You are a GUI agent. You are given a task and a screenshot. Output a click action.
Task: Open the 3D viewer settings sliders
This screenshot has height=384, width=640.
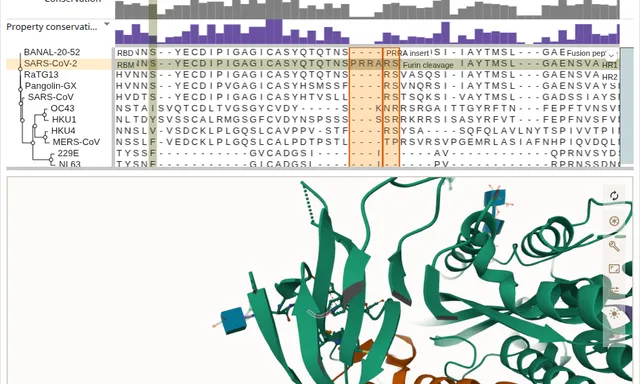[x=614, y=290]
